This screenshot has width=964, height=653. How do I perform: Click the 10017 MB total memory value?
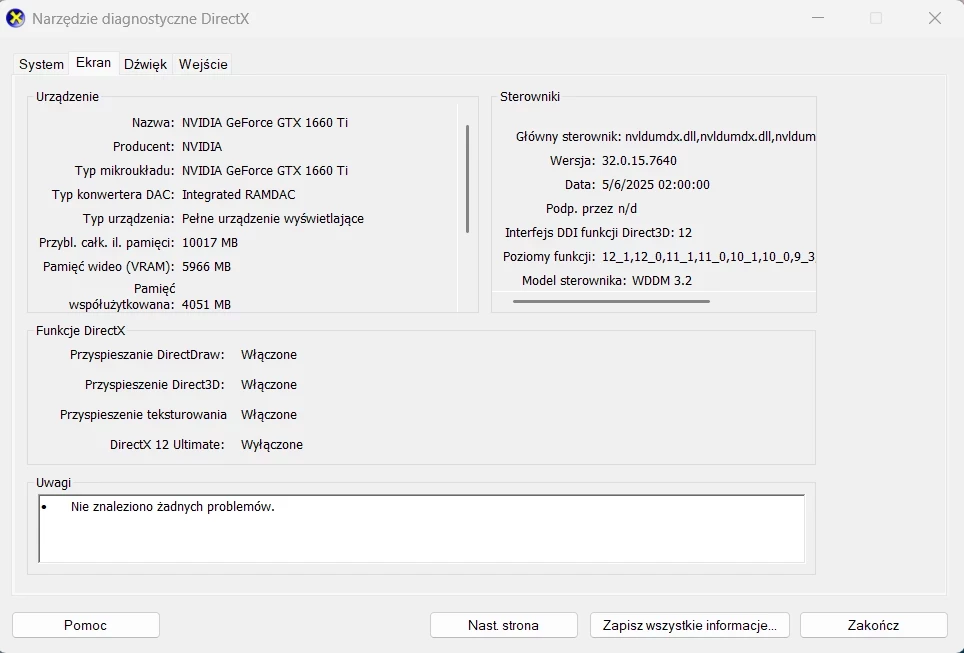pyautogui.click(x=210, y=242)
